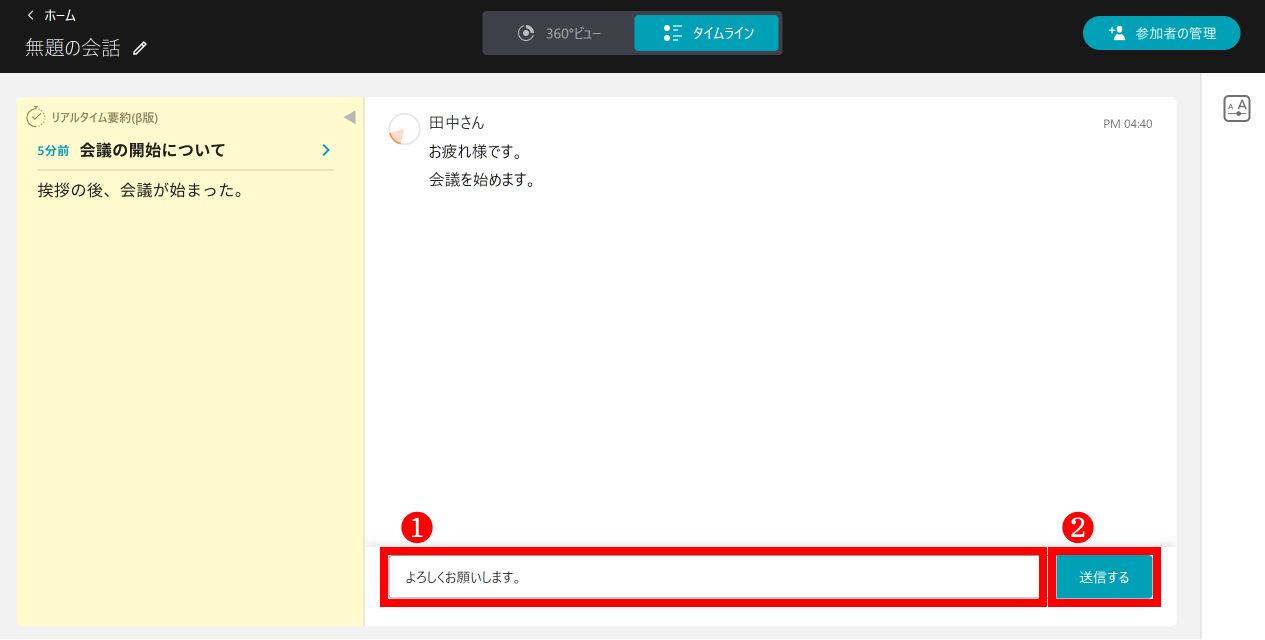The width and height of the screenshot is (1265, 640).
Task: Toggle font size adjustment panel open
Action: [1237, 107]
